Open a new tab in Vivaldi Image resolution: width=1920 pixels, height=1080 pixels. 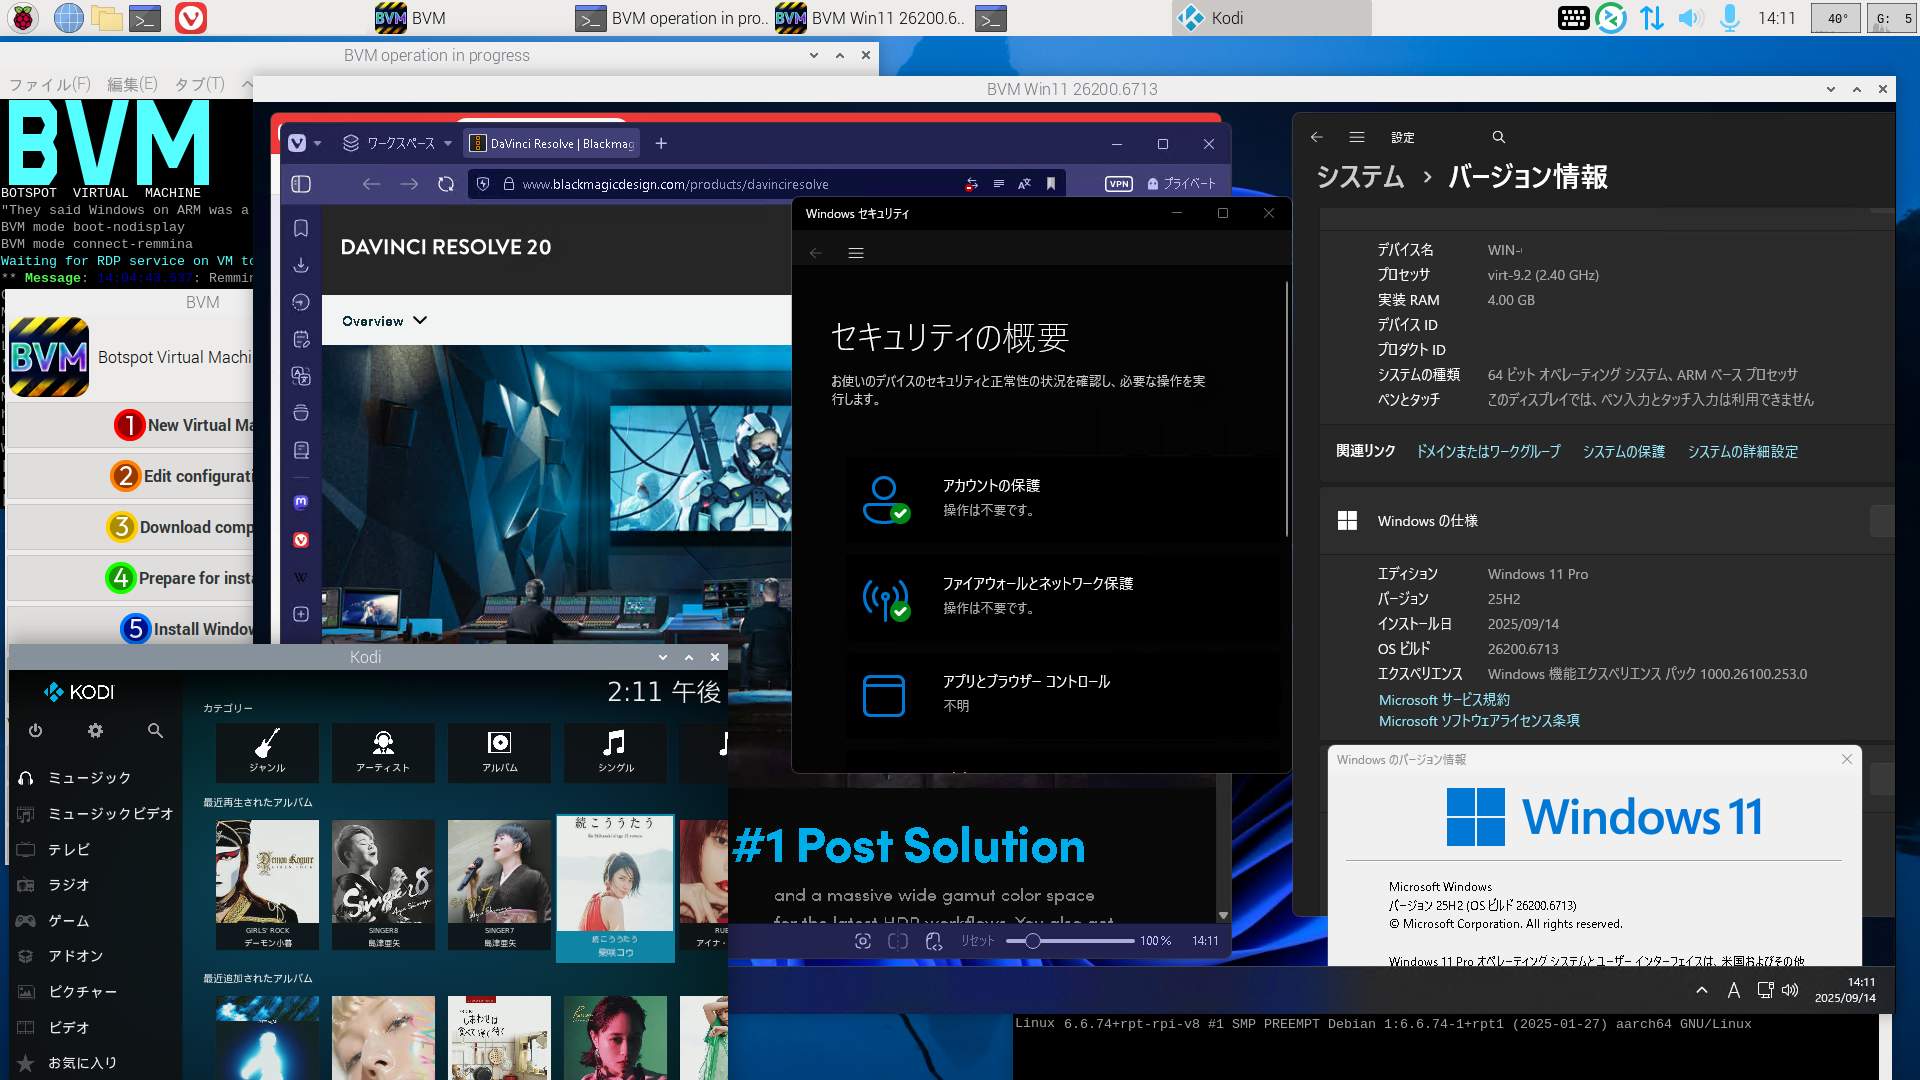(661, 143)
